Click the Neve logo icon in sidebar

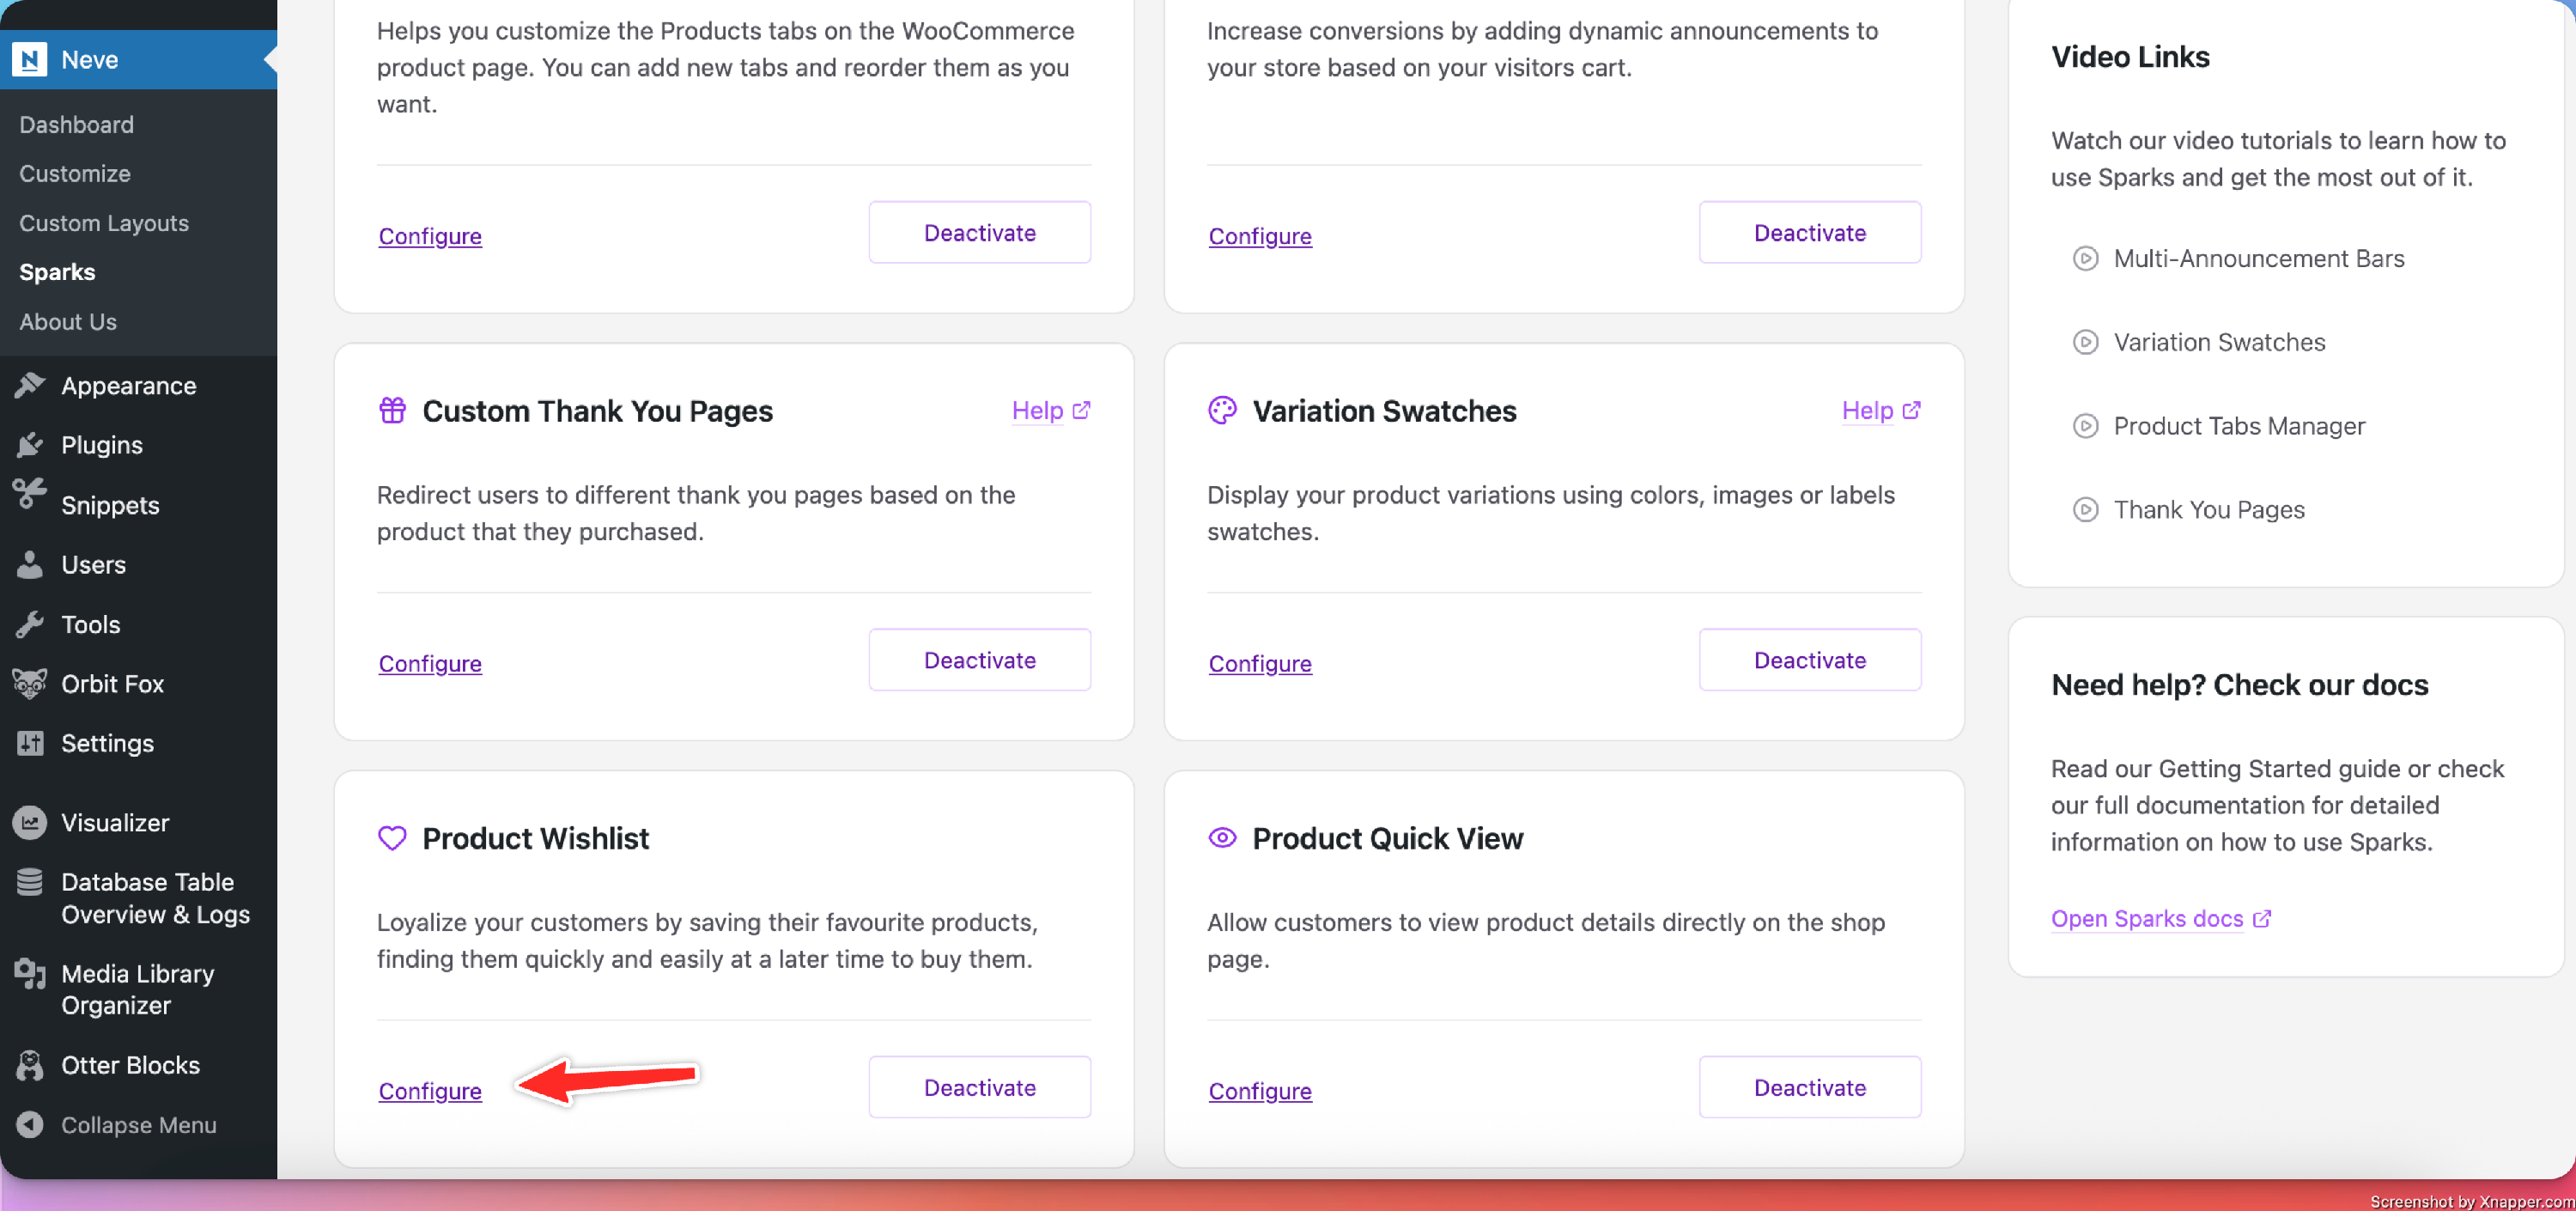click(30, 60)
